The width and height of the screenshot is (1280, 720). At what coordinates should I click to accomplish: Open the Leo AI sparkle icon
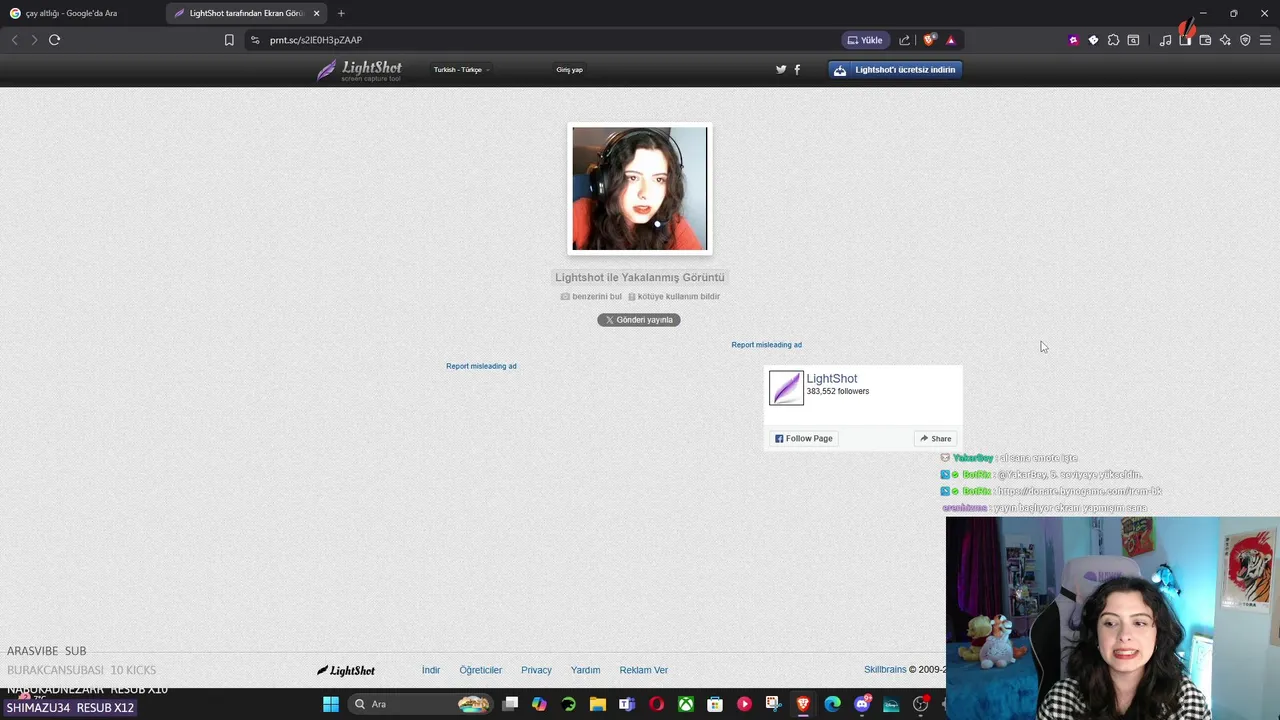pyautogui.click(x=1225, y=40)
